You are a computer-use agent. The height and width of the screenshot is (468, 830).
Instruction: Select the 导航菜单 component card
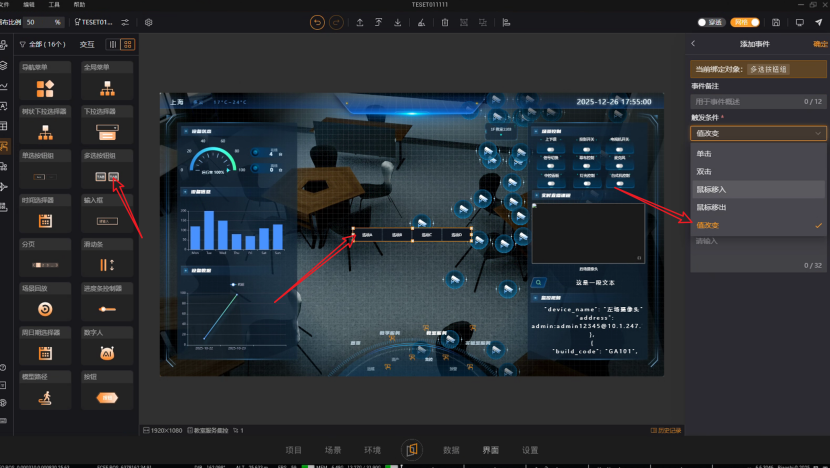[x=45, y=81]
